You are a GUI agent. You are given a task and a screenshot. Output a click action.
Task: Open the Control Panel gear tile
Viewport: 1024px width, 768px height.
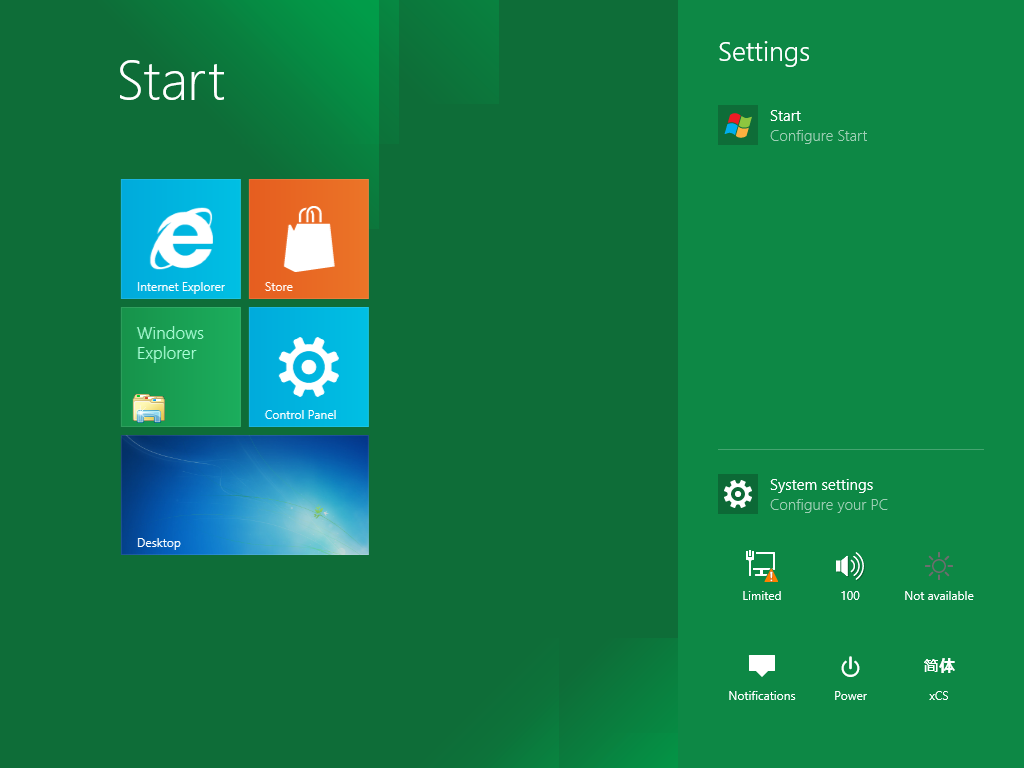point(309,367)
